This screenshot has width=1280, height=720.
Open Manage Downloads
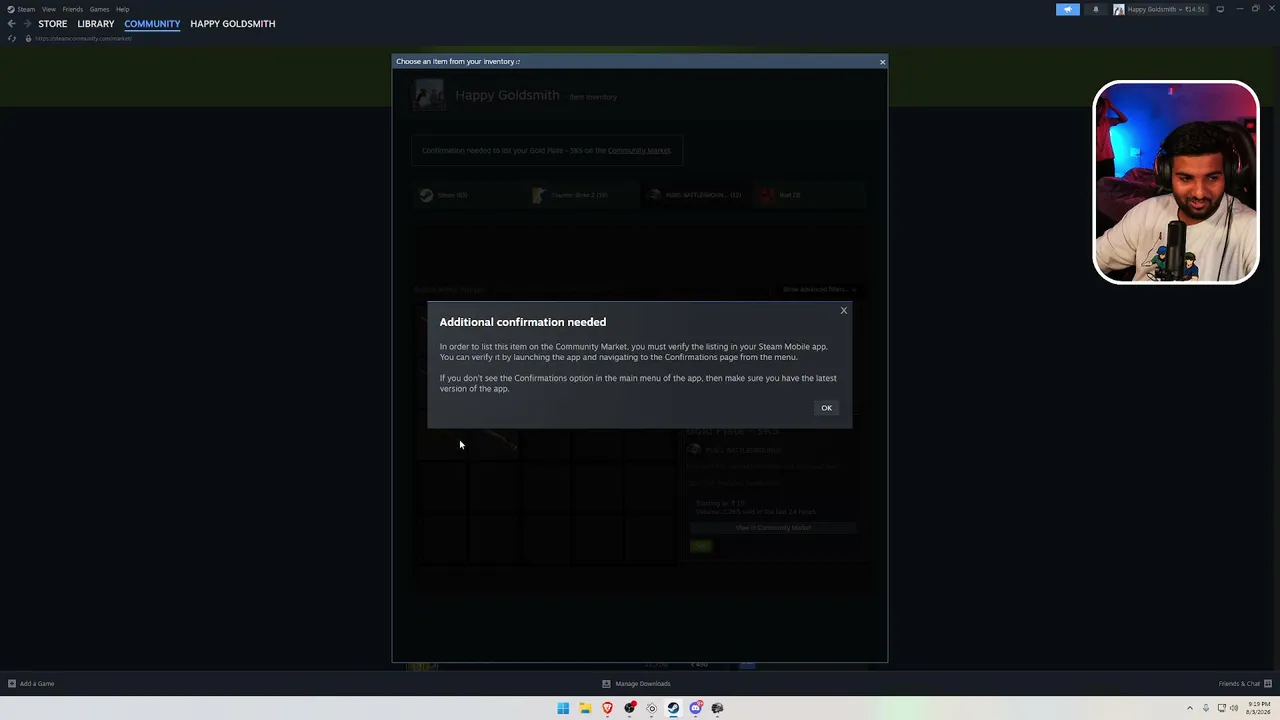point(636,684)
